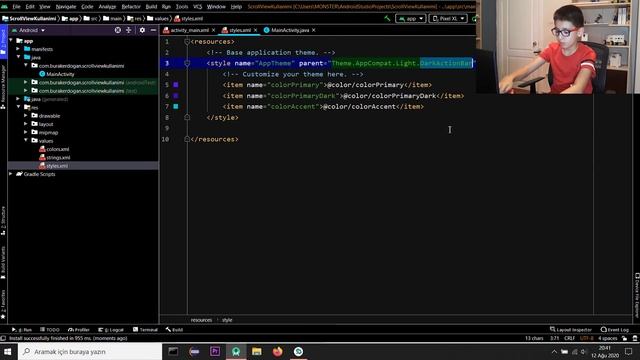Viewport: 640px width, 360px height.
Task: Click the Windows taskbar search field
Action: [90, 351]
